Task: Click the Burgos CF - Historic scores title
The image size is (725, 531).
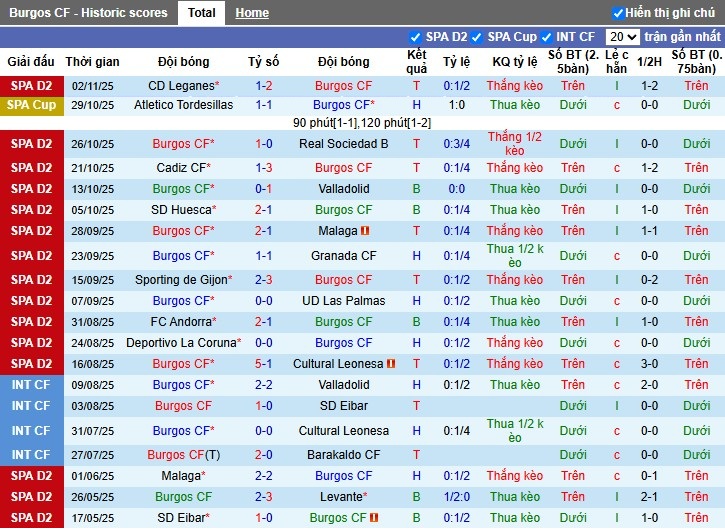Action: (x=88, y=12)
